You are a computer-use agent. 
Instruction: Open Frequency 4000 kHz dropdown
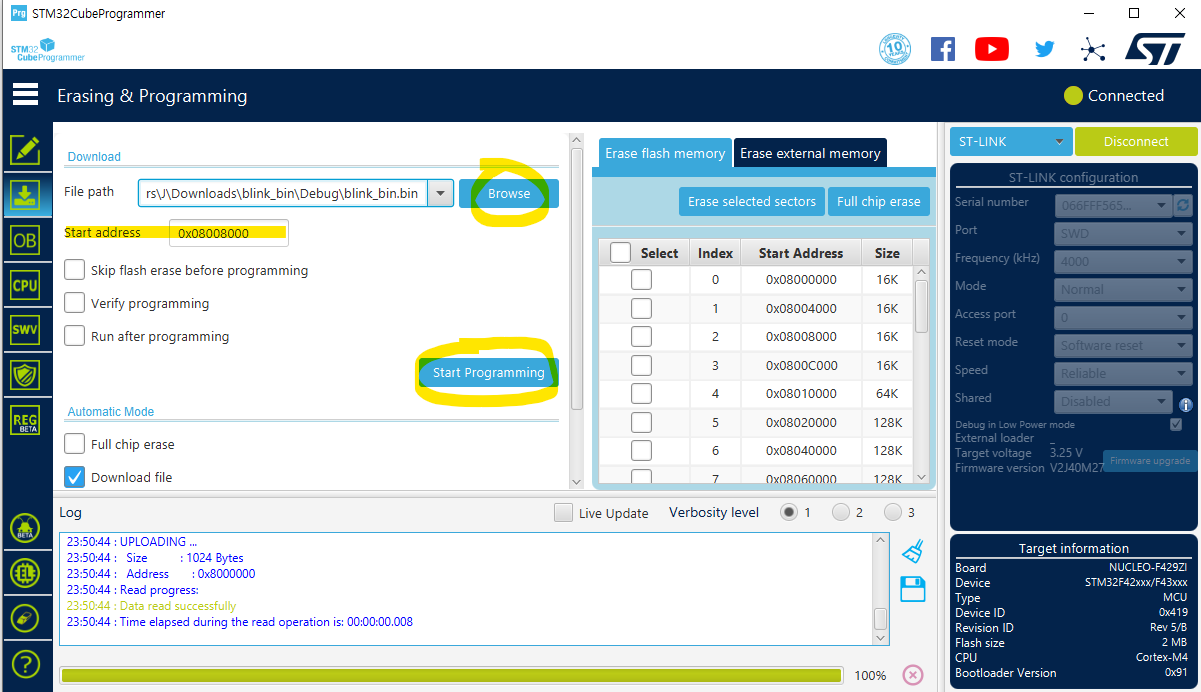coord(1125,261)
